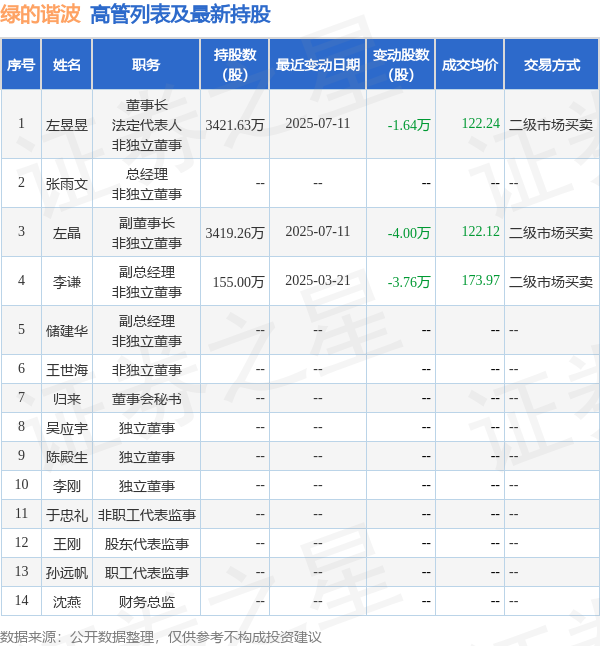Click the 序号 column header
Image resolution: width=600 pixels, height=646 pixels.
(x=21, y=65)
